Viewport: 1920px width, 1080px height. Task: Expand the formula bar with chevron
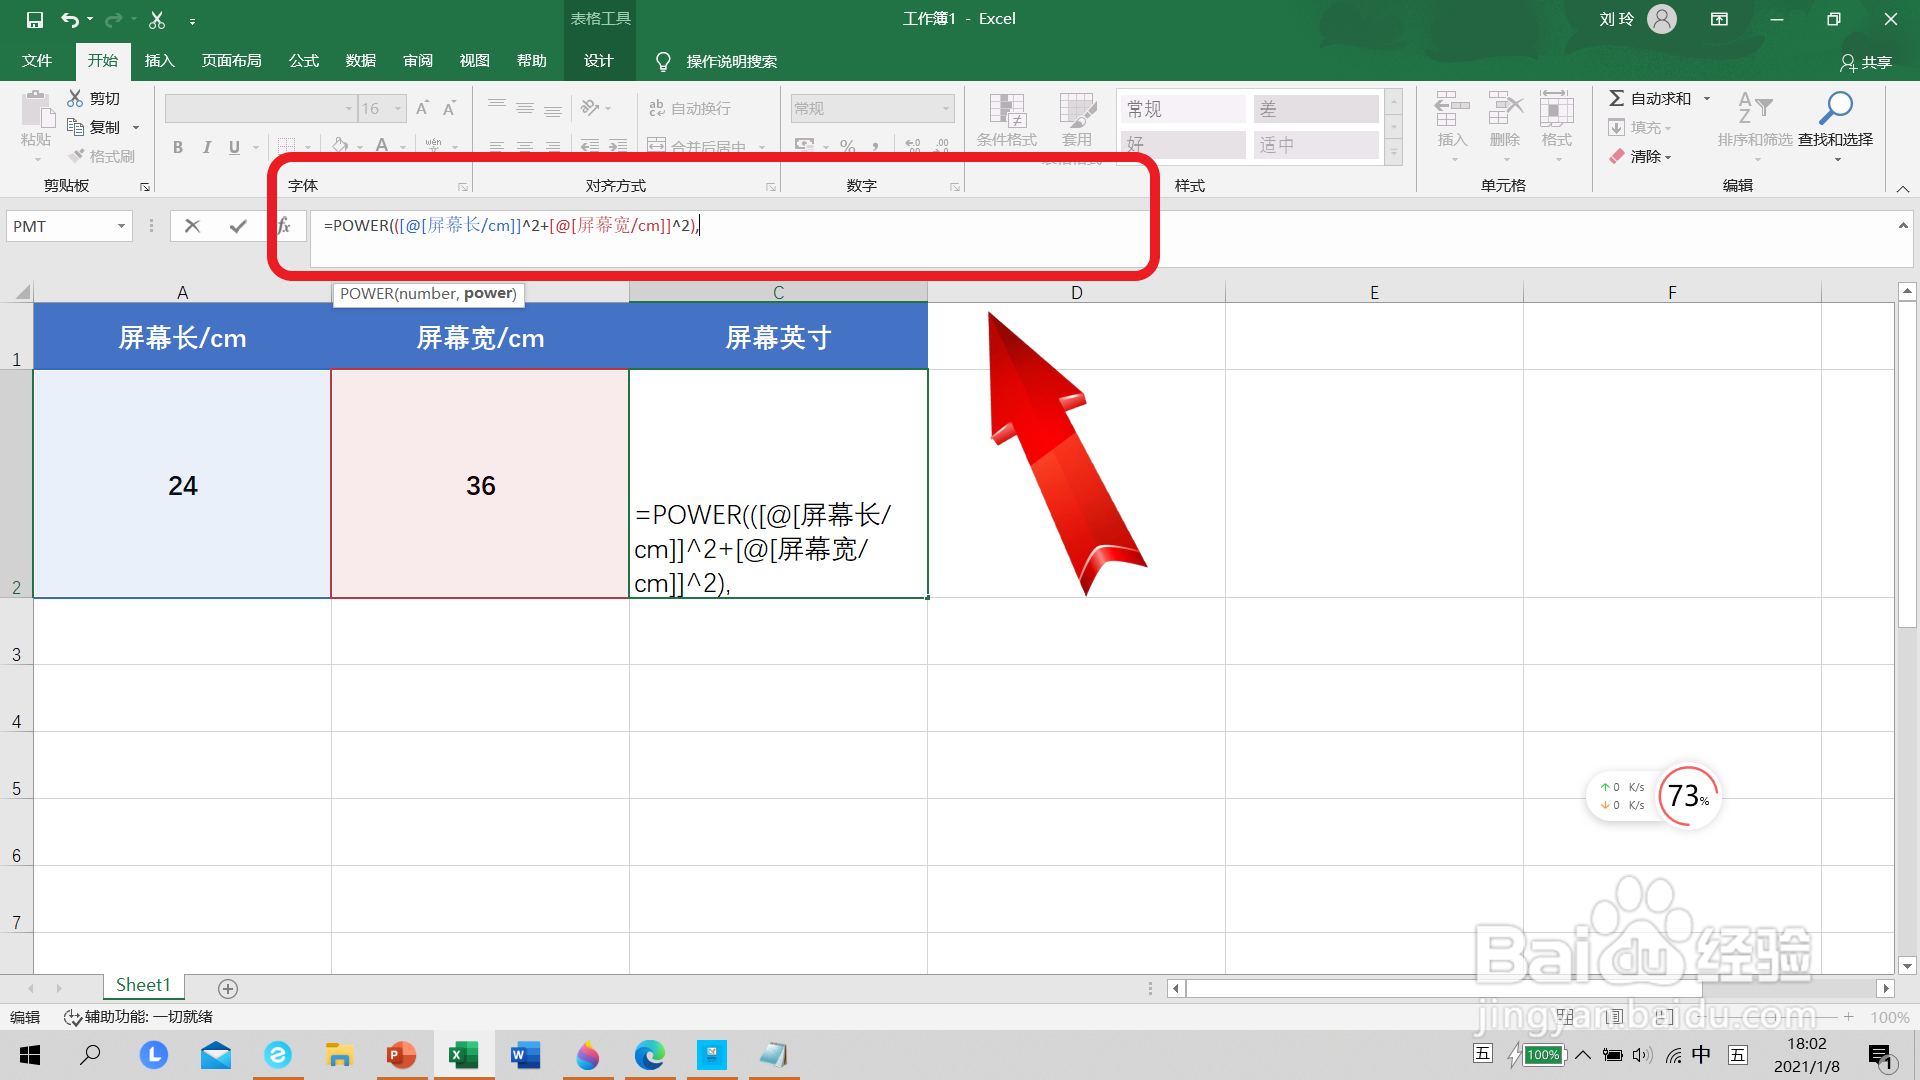pos(1902,226)
